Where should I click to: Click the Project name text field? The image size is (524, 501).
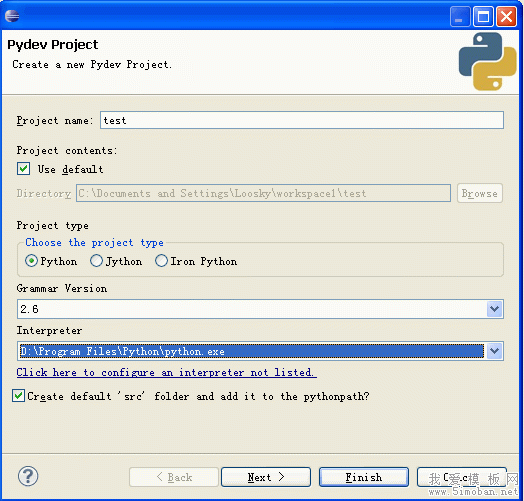pos(302,120)
